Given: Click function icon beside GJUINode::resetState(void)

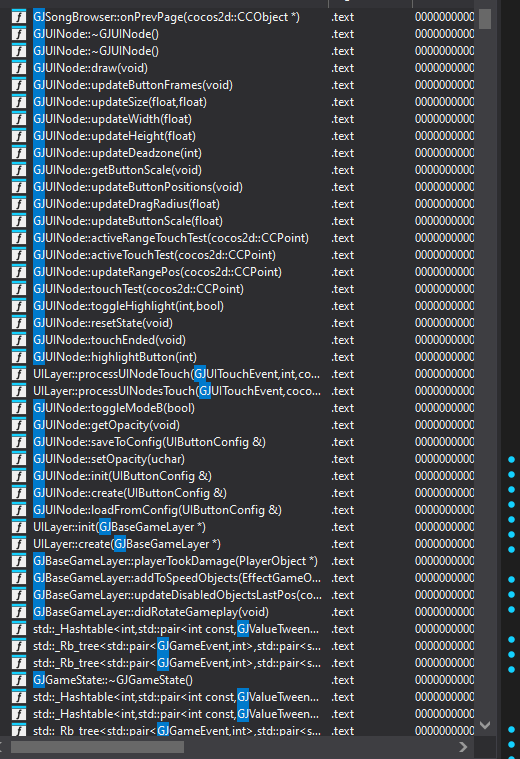Looking at the screenshot, I should 18,323.
